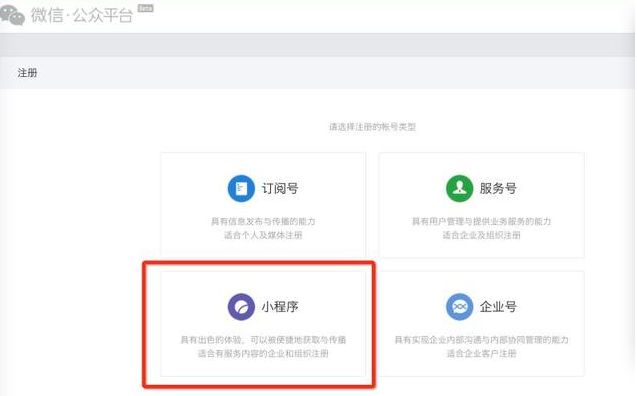Select the 服务号 account type title
Viewport: 637px width, 396px height.
498,188
